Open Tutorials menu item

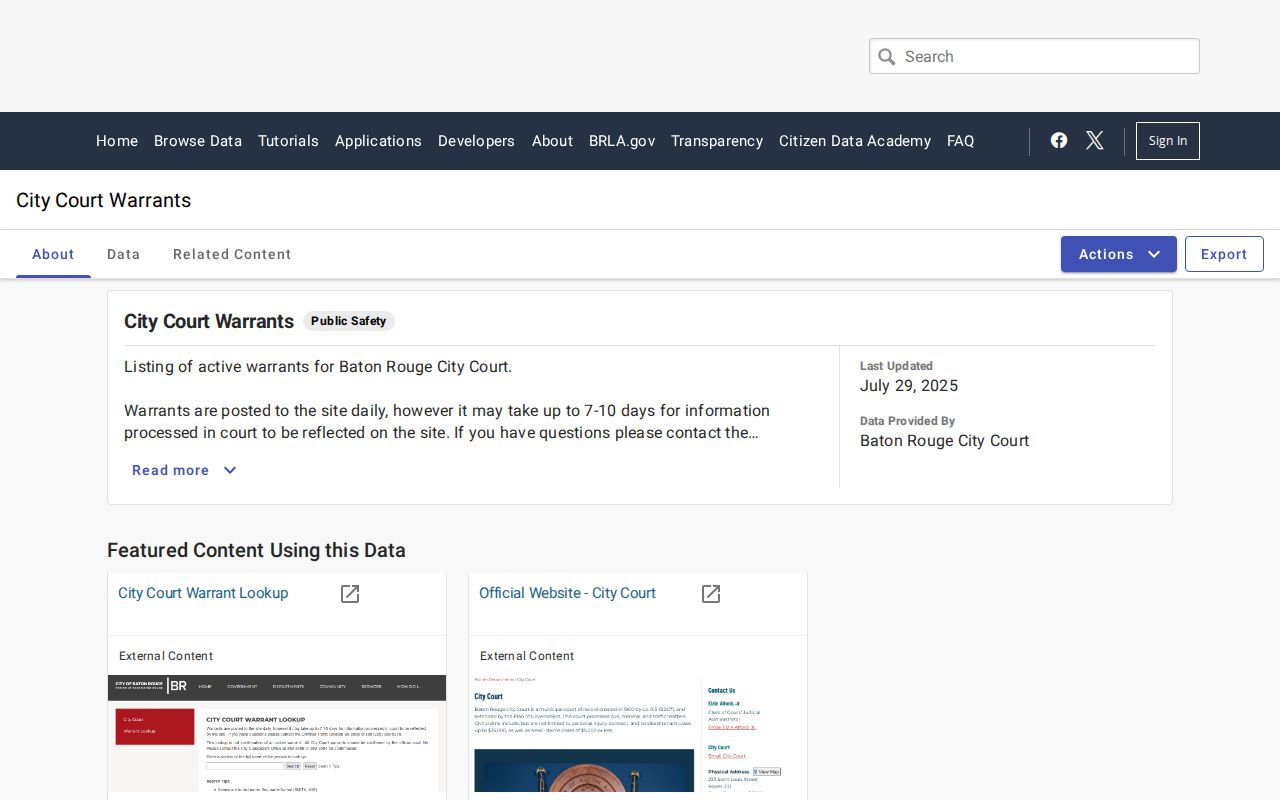coord(288,141)
